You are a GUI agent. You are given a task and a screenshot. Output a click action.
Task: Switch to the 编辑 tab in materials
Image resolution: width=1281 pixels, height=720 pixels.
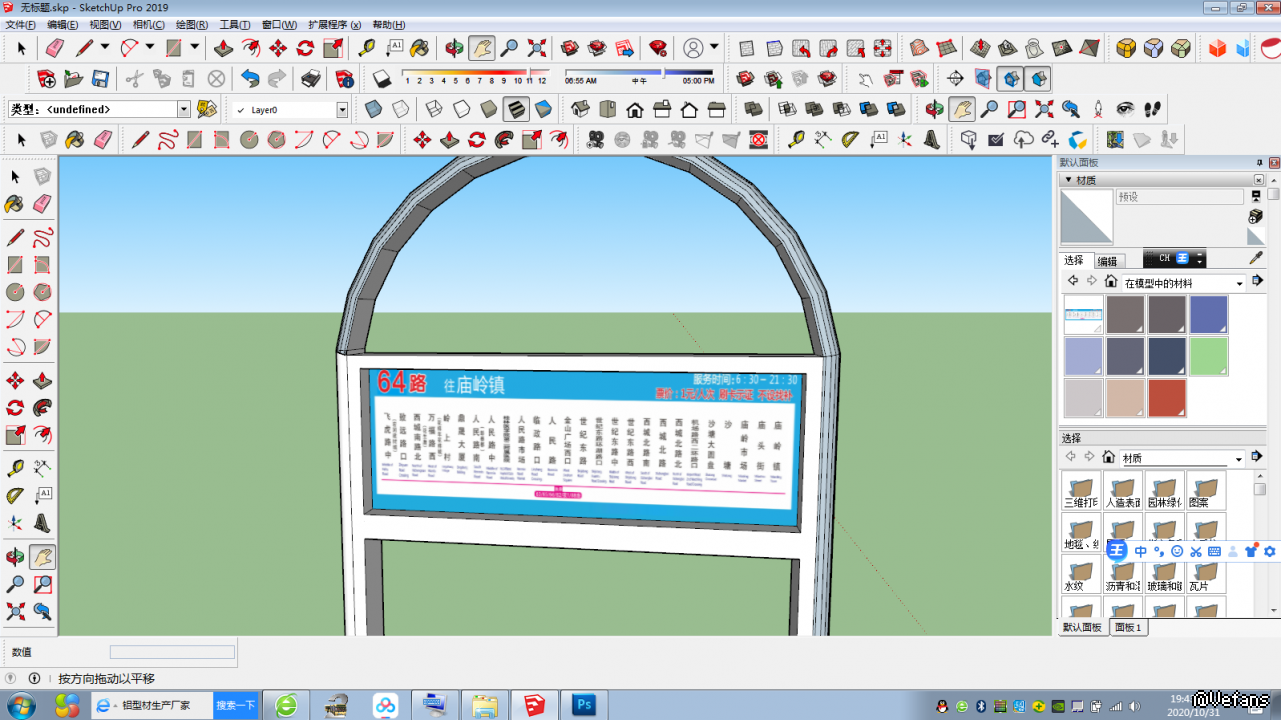click(1107, 261)
